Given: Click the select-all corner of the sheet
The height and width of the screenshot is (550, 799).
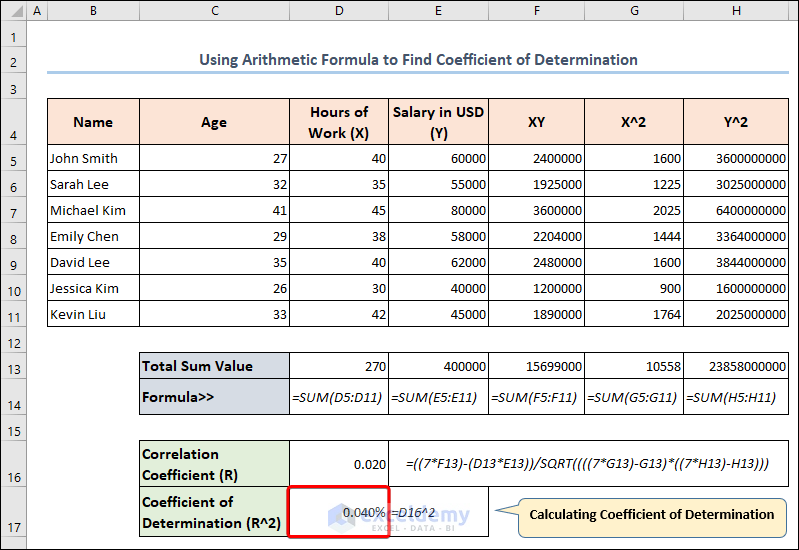Looking at the screenshot, I should (13, 10).
